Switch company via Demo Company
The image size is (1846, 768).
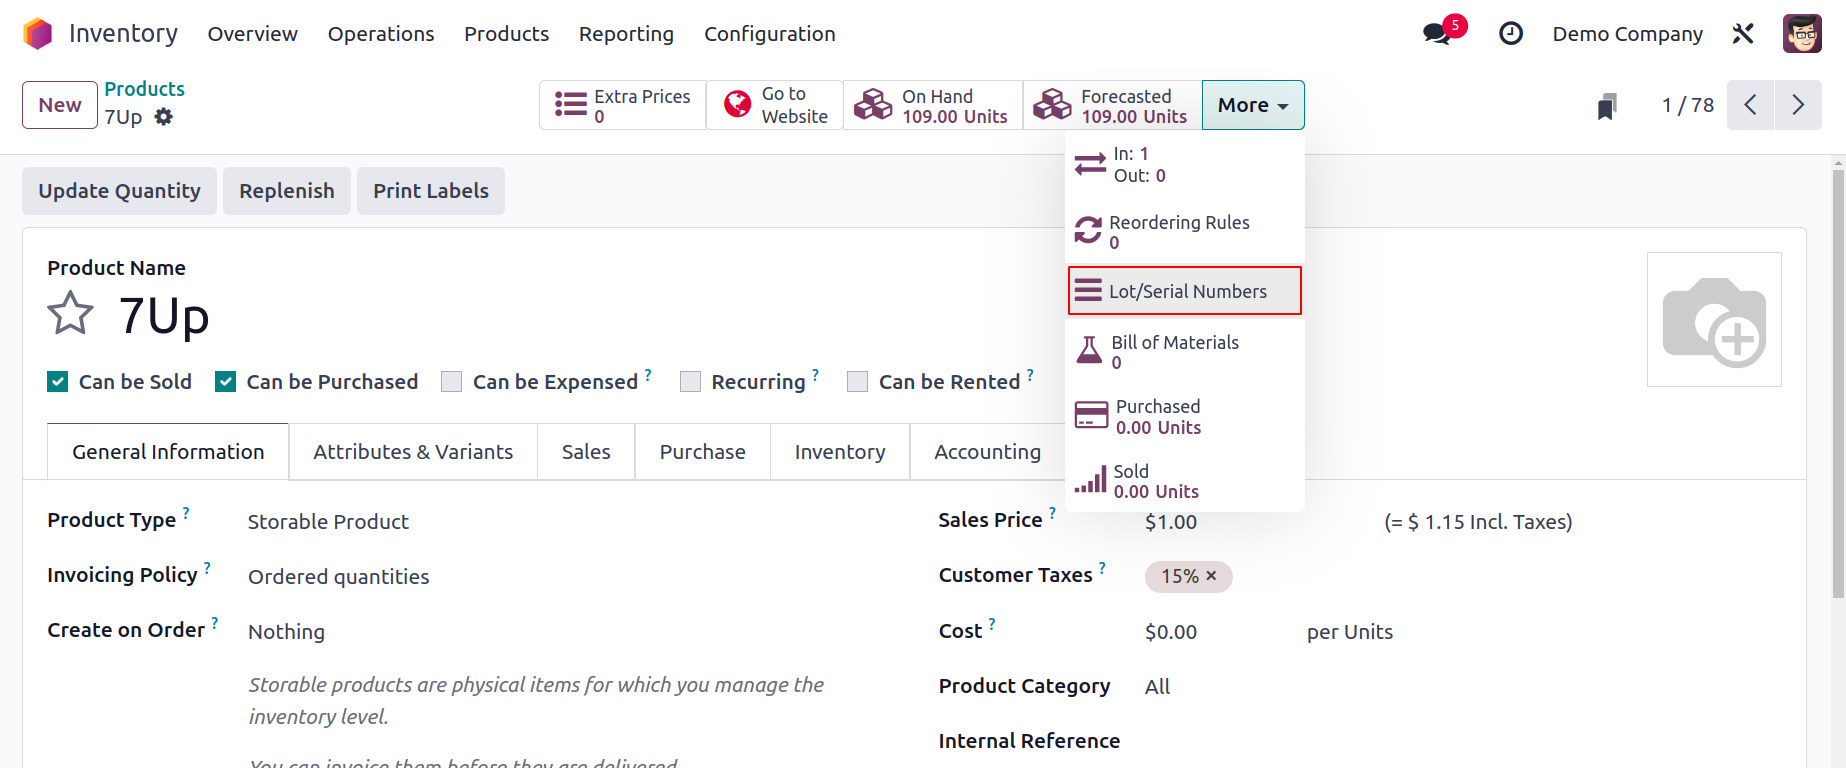coord(1627,34)
